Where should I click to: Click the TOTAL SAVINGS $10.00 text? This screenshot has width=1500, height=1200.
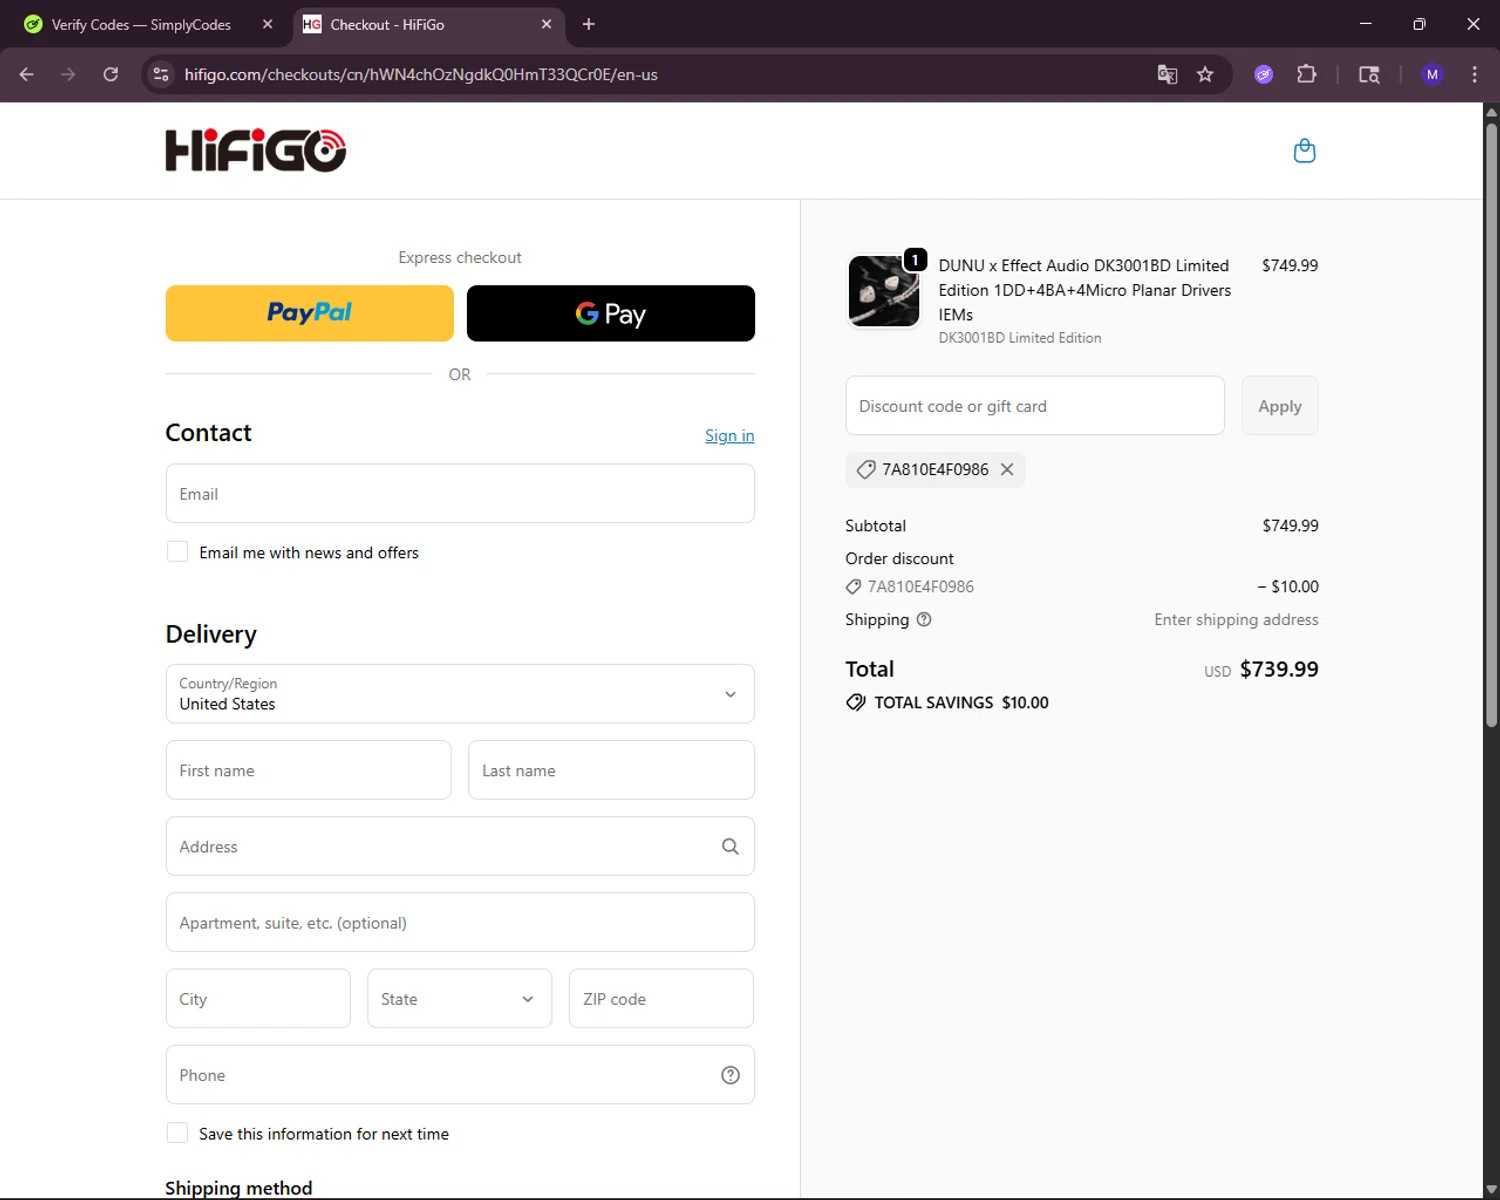961,702
